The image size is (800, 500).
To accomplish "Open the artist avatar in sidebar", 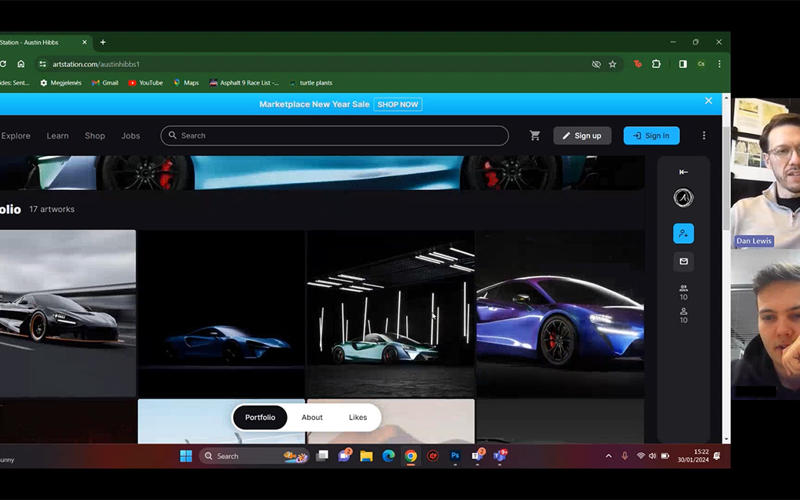I will (x=683, y=198).
